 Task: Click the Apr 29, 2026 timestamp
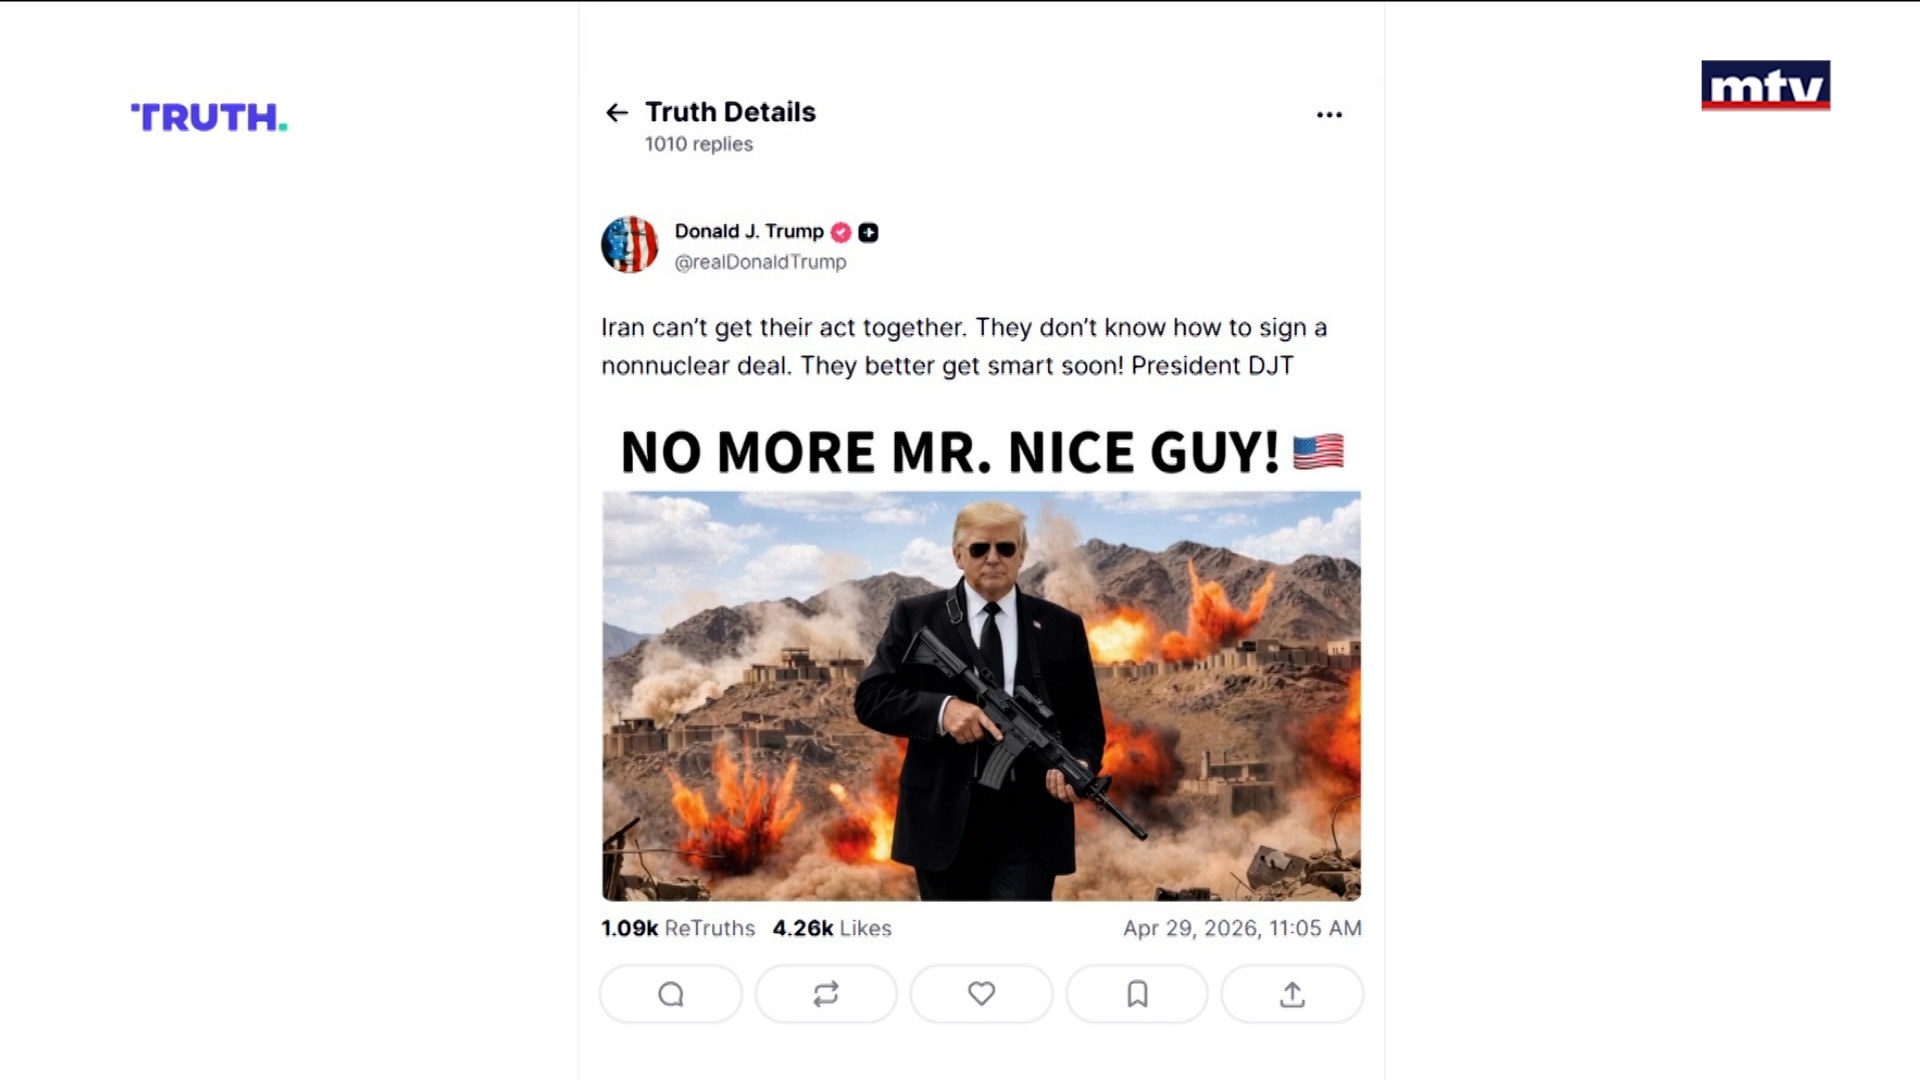coord(1242,928)
